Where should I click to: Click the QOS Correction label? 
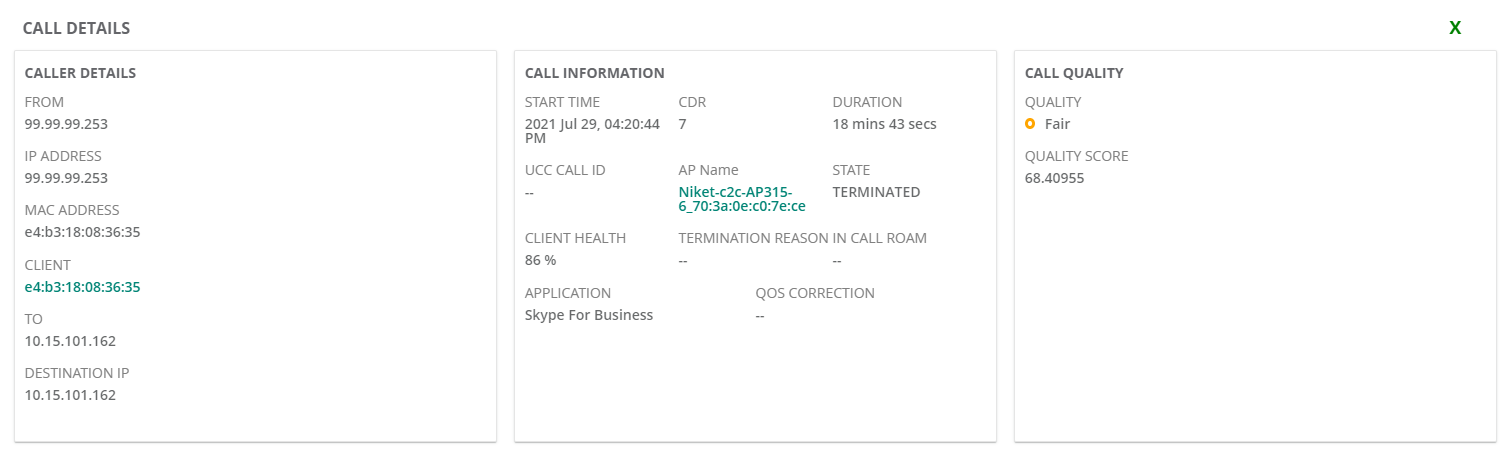click(x=815, y=293)
